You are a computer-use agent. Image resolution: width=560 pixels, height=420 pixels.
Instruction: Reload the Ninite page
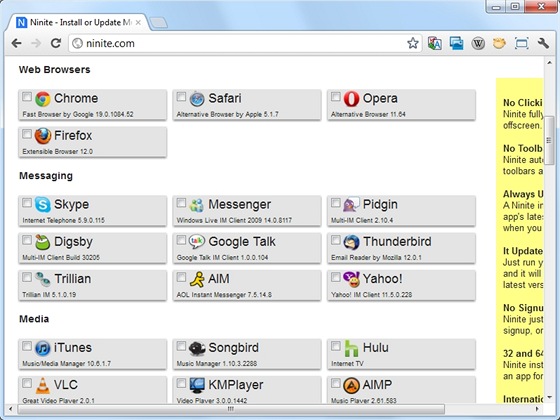[x=56, y=44]
